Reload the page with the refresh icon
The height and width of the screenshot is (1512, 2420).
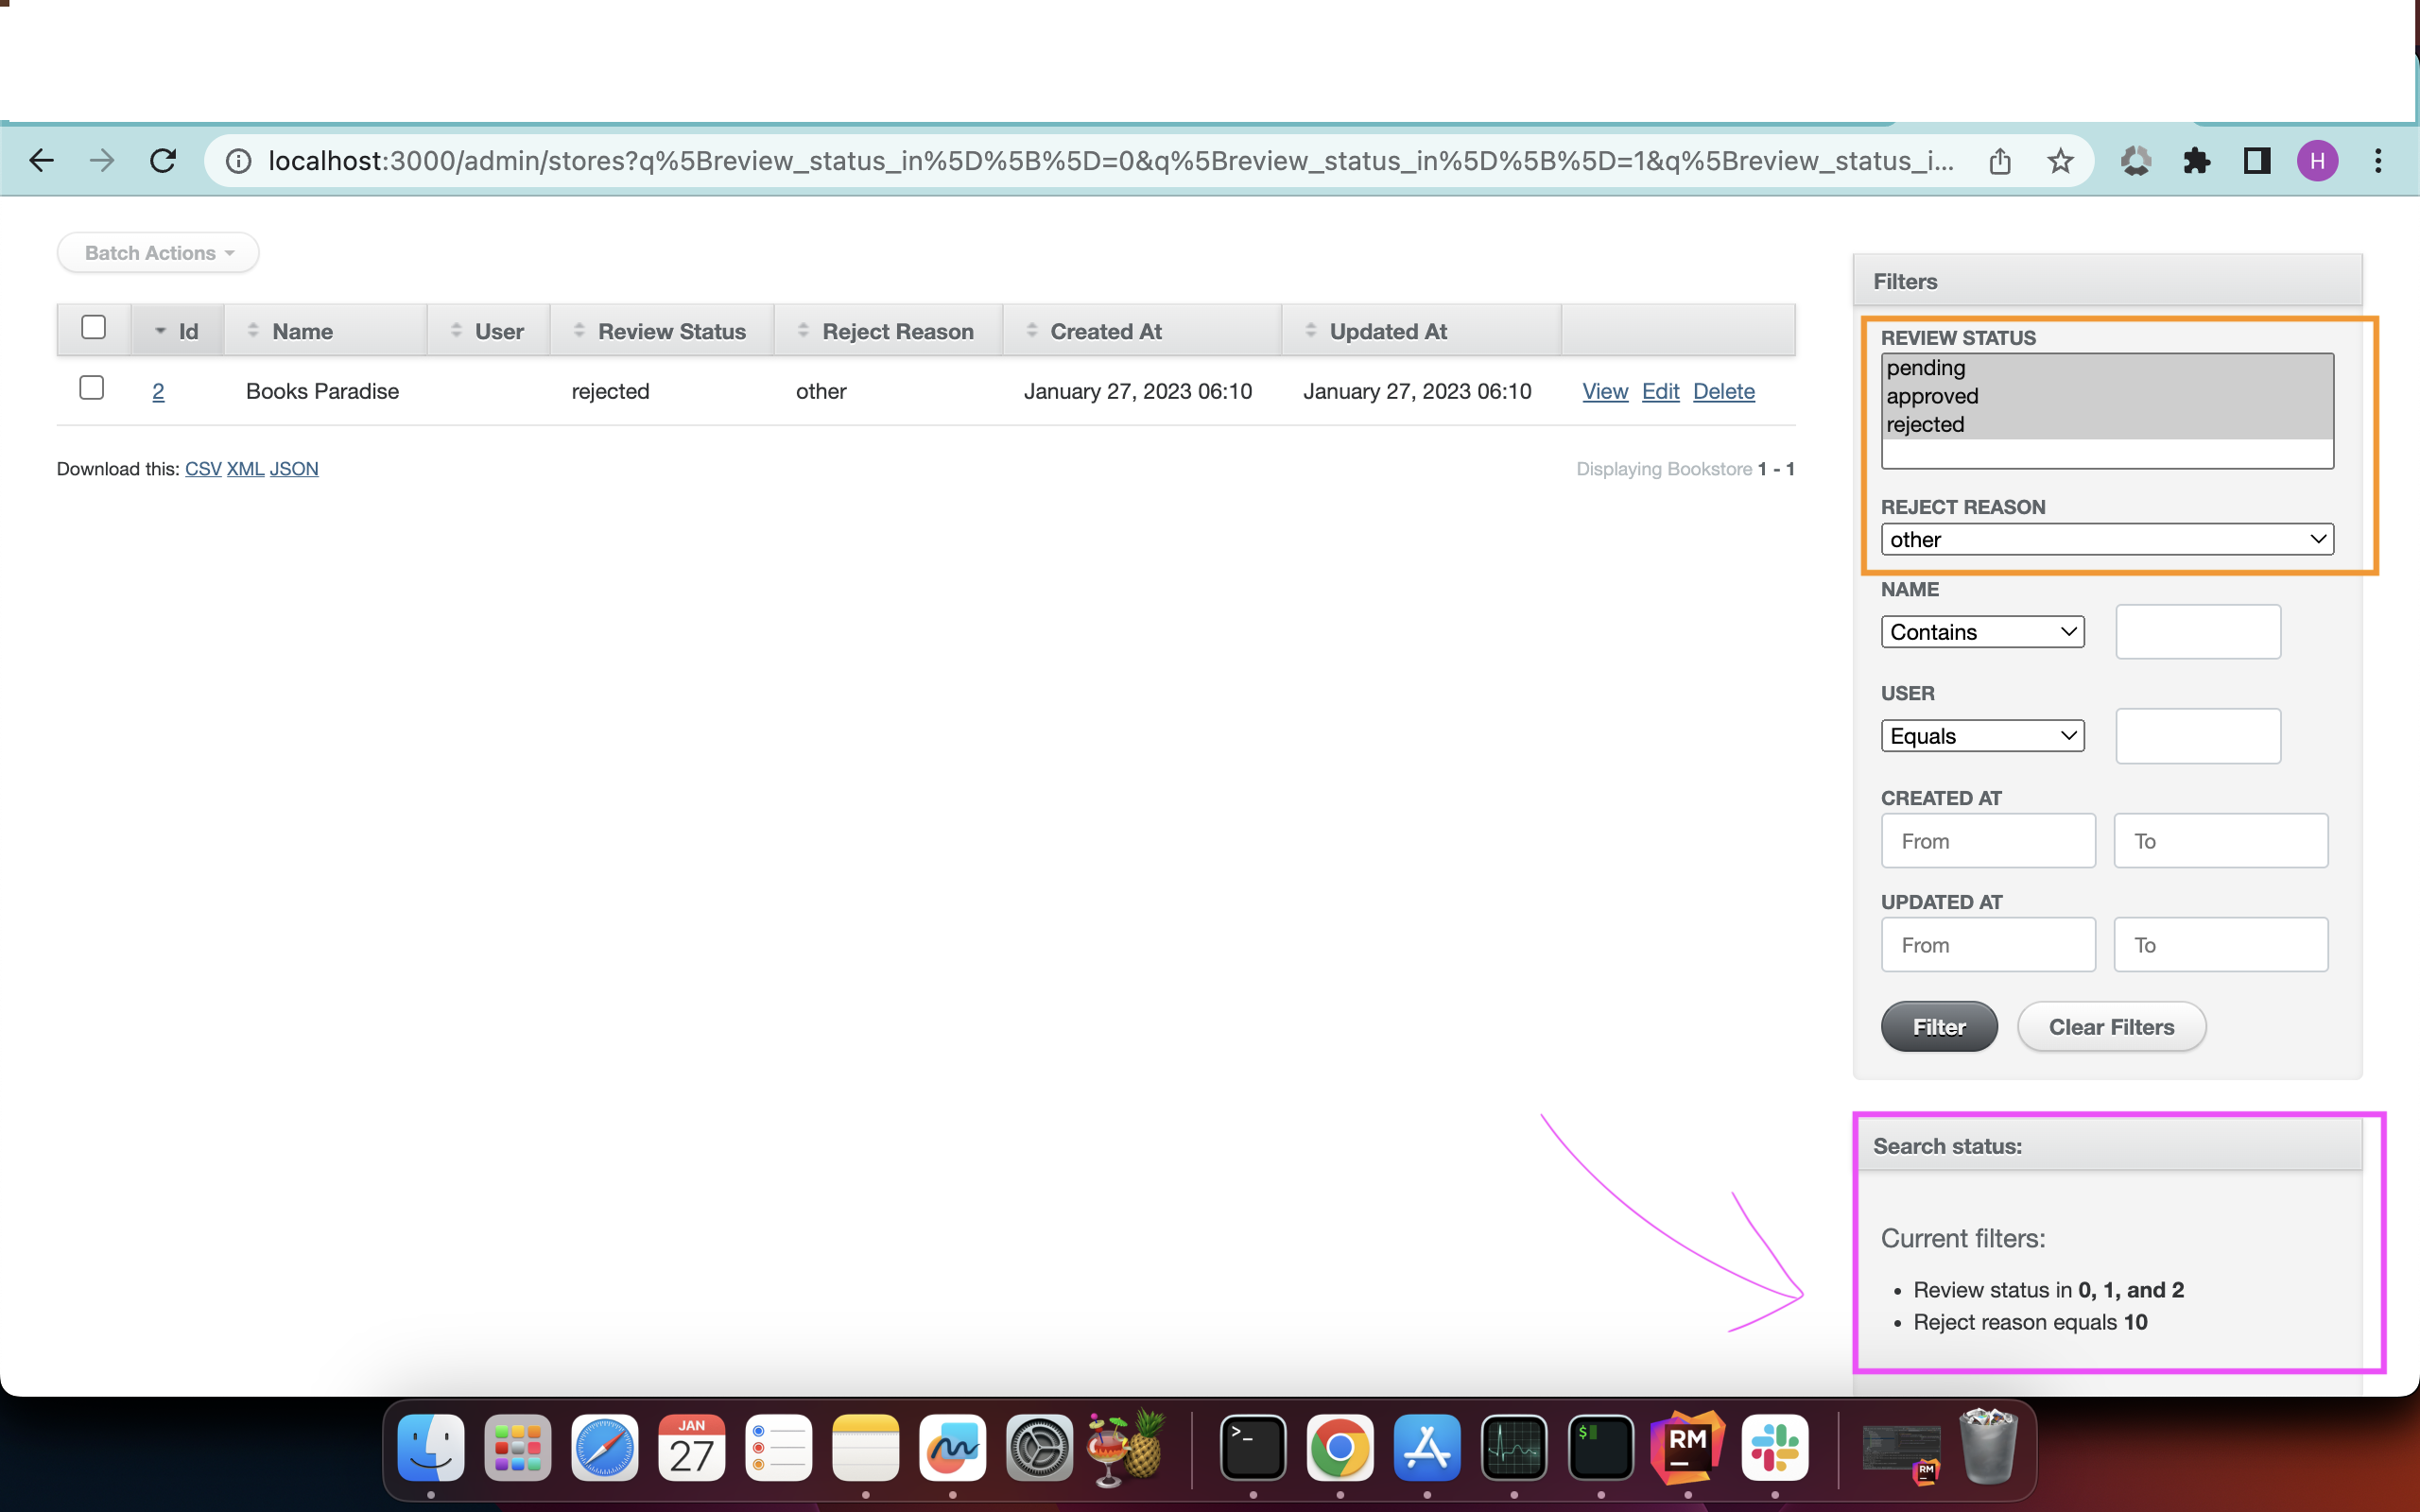coord(163,161)
